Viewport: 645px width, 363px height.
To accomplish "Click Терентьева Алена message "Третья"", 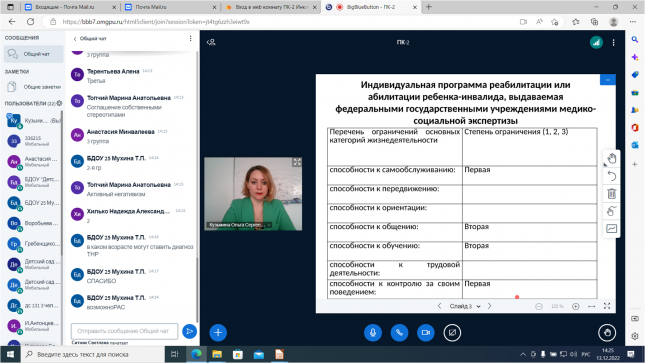I will (96, 81).
